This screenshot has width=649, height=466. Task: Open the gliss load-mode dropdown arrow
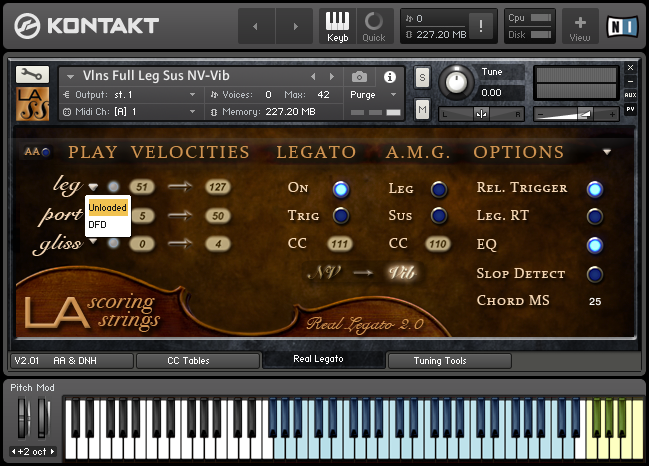point(93,241)
